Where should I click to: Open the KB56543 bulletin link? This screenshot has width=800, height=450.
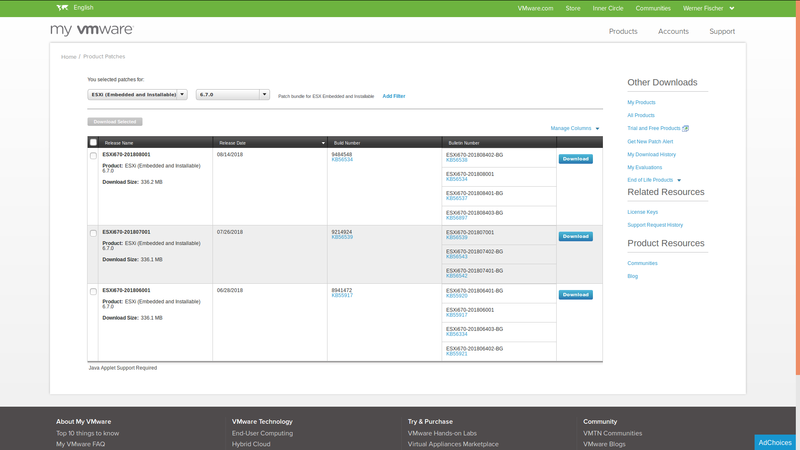(x=457, y=257)
